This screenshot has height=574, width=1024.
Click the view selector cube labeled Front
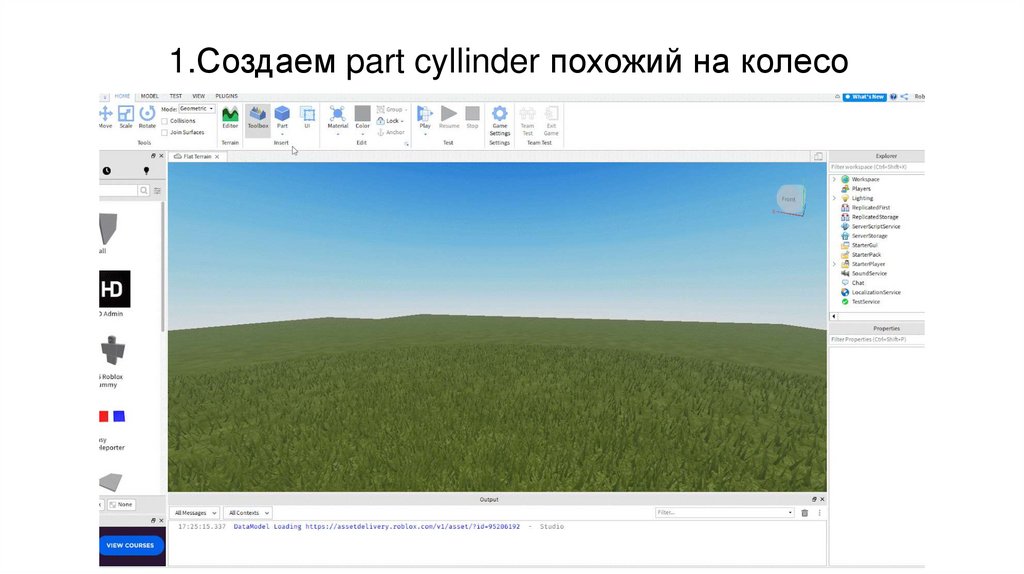pyautogui.click(x=790, y=199)
